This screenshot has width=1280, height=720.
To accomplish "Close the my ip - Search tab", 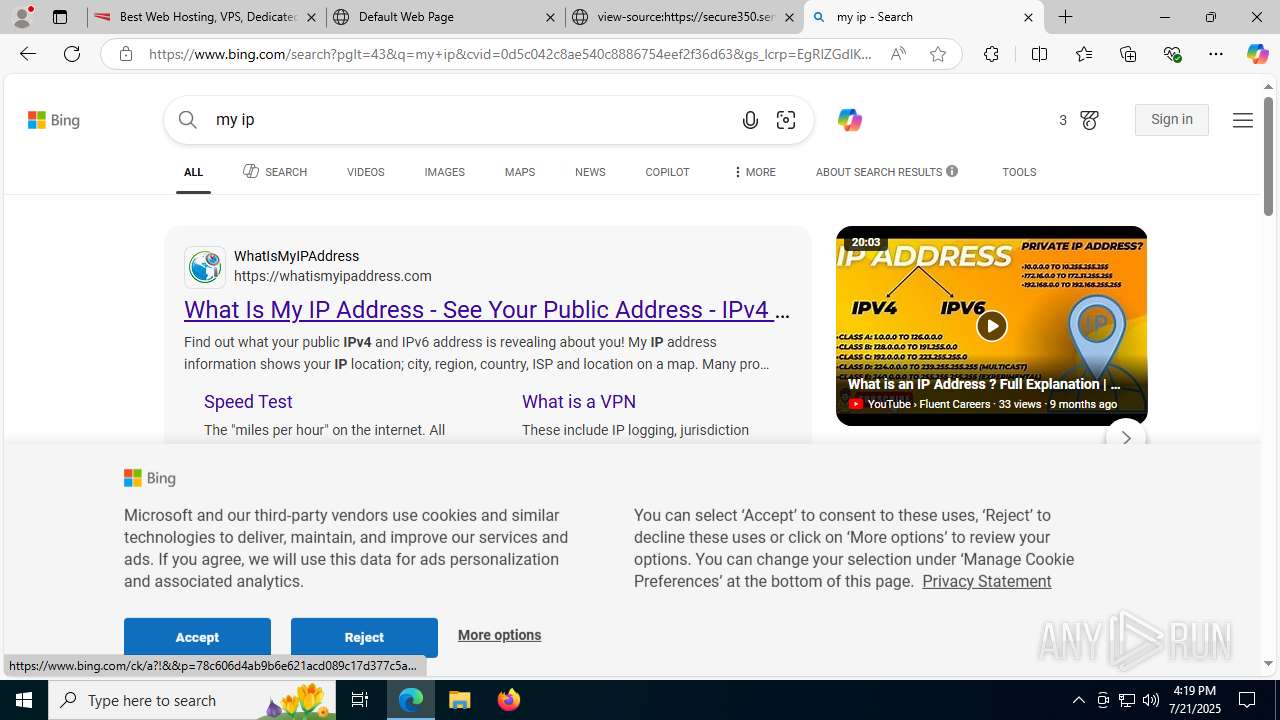I will [1028, 17].
